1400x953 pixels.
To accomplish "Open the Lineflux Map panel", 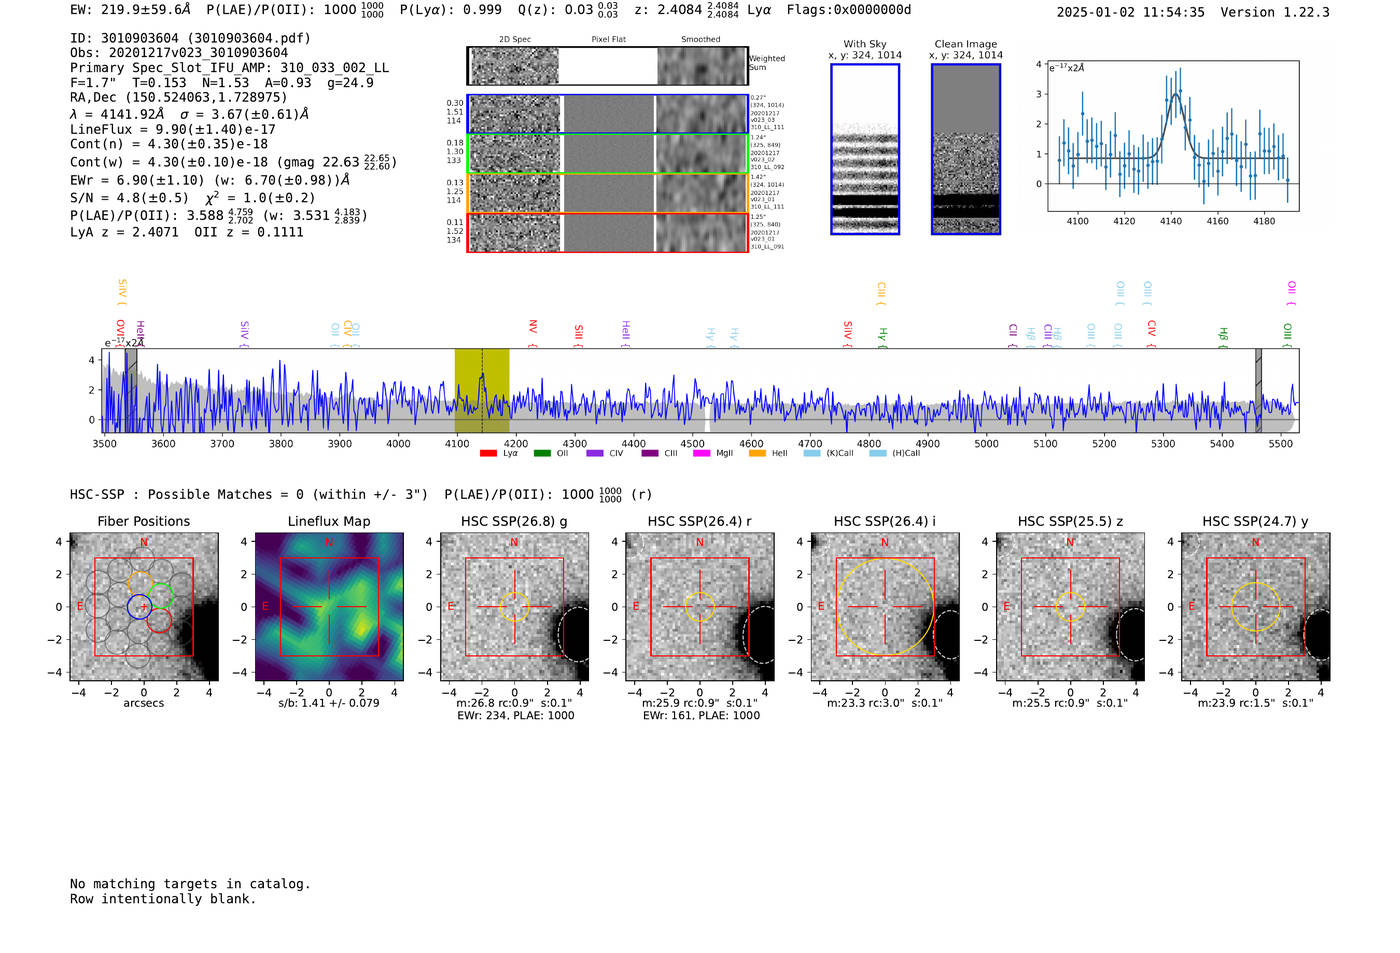I will tap(329, 607).
